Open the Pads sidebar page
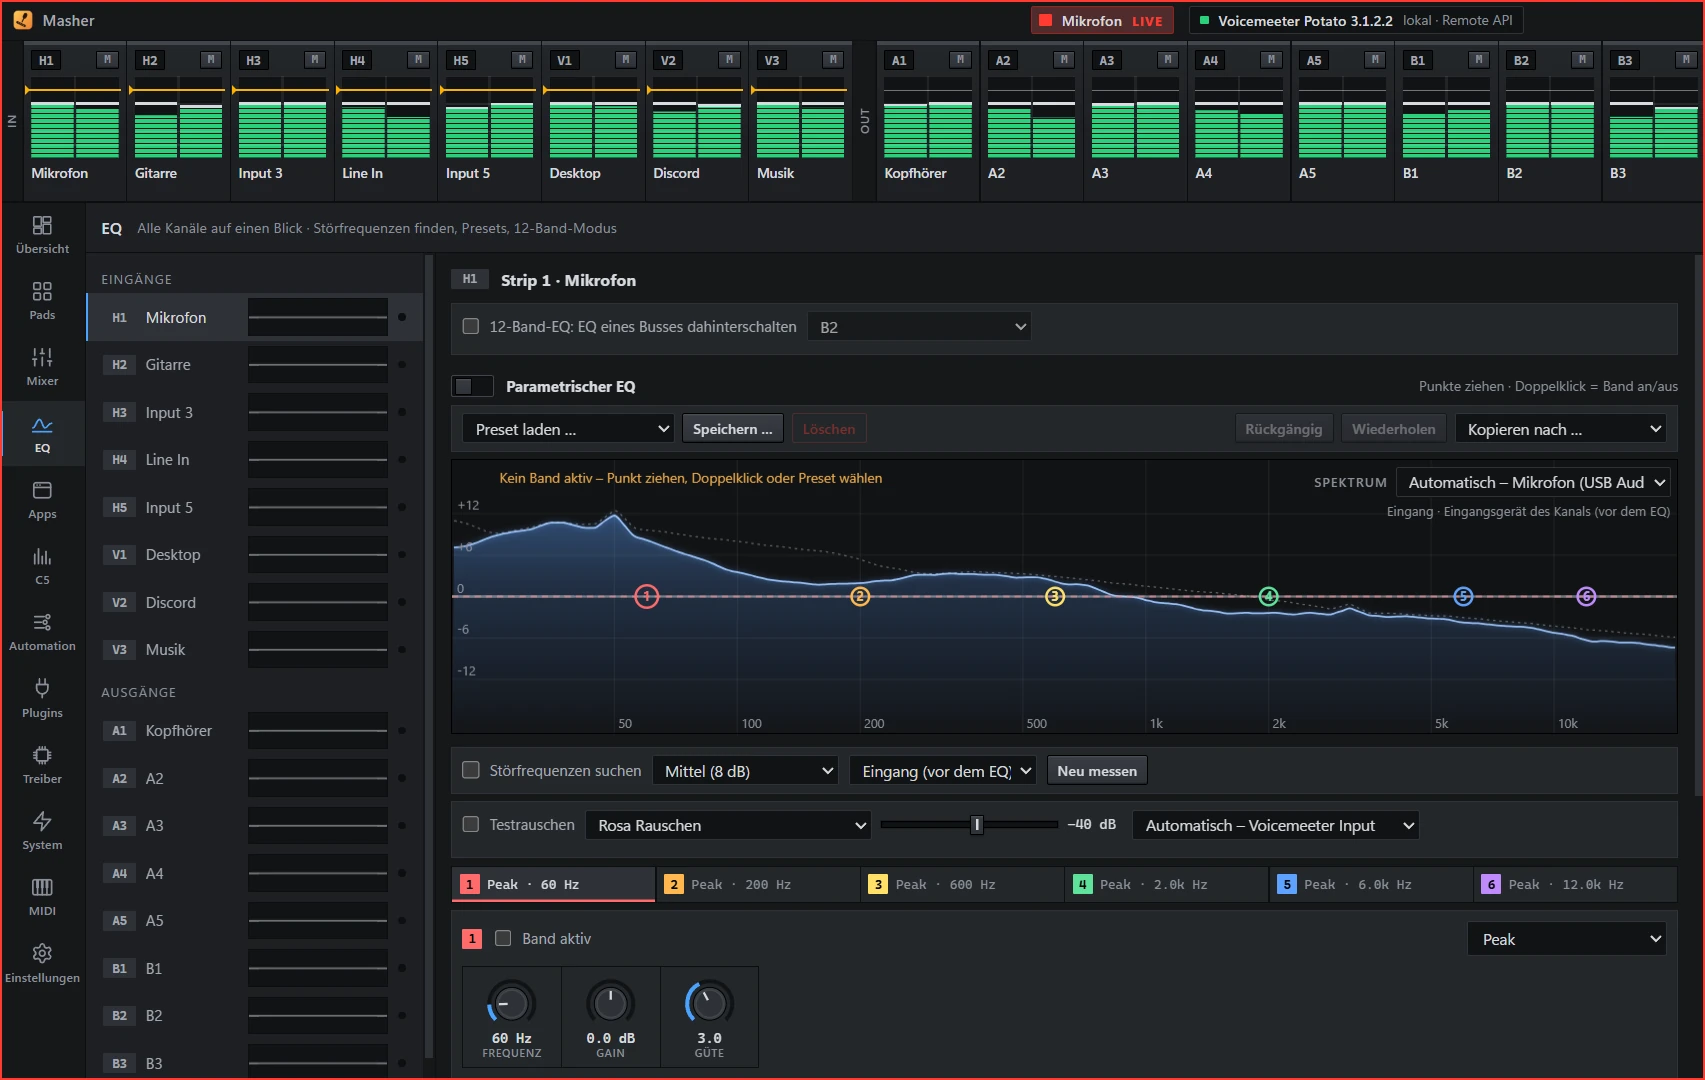 [42, 301]
